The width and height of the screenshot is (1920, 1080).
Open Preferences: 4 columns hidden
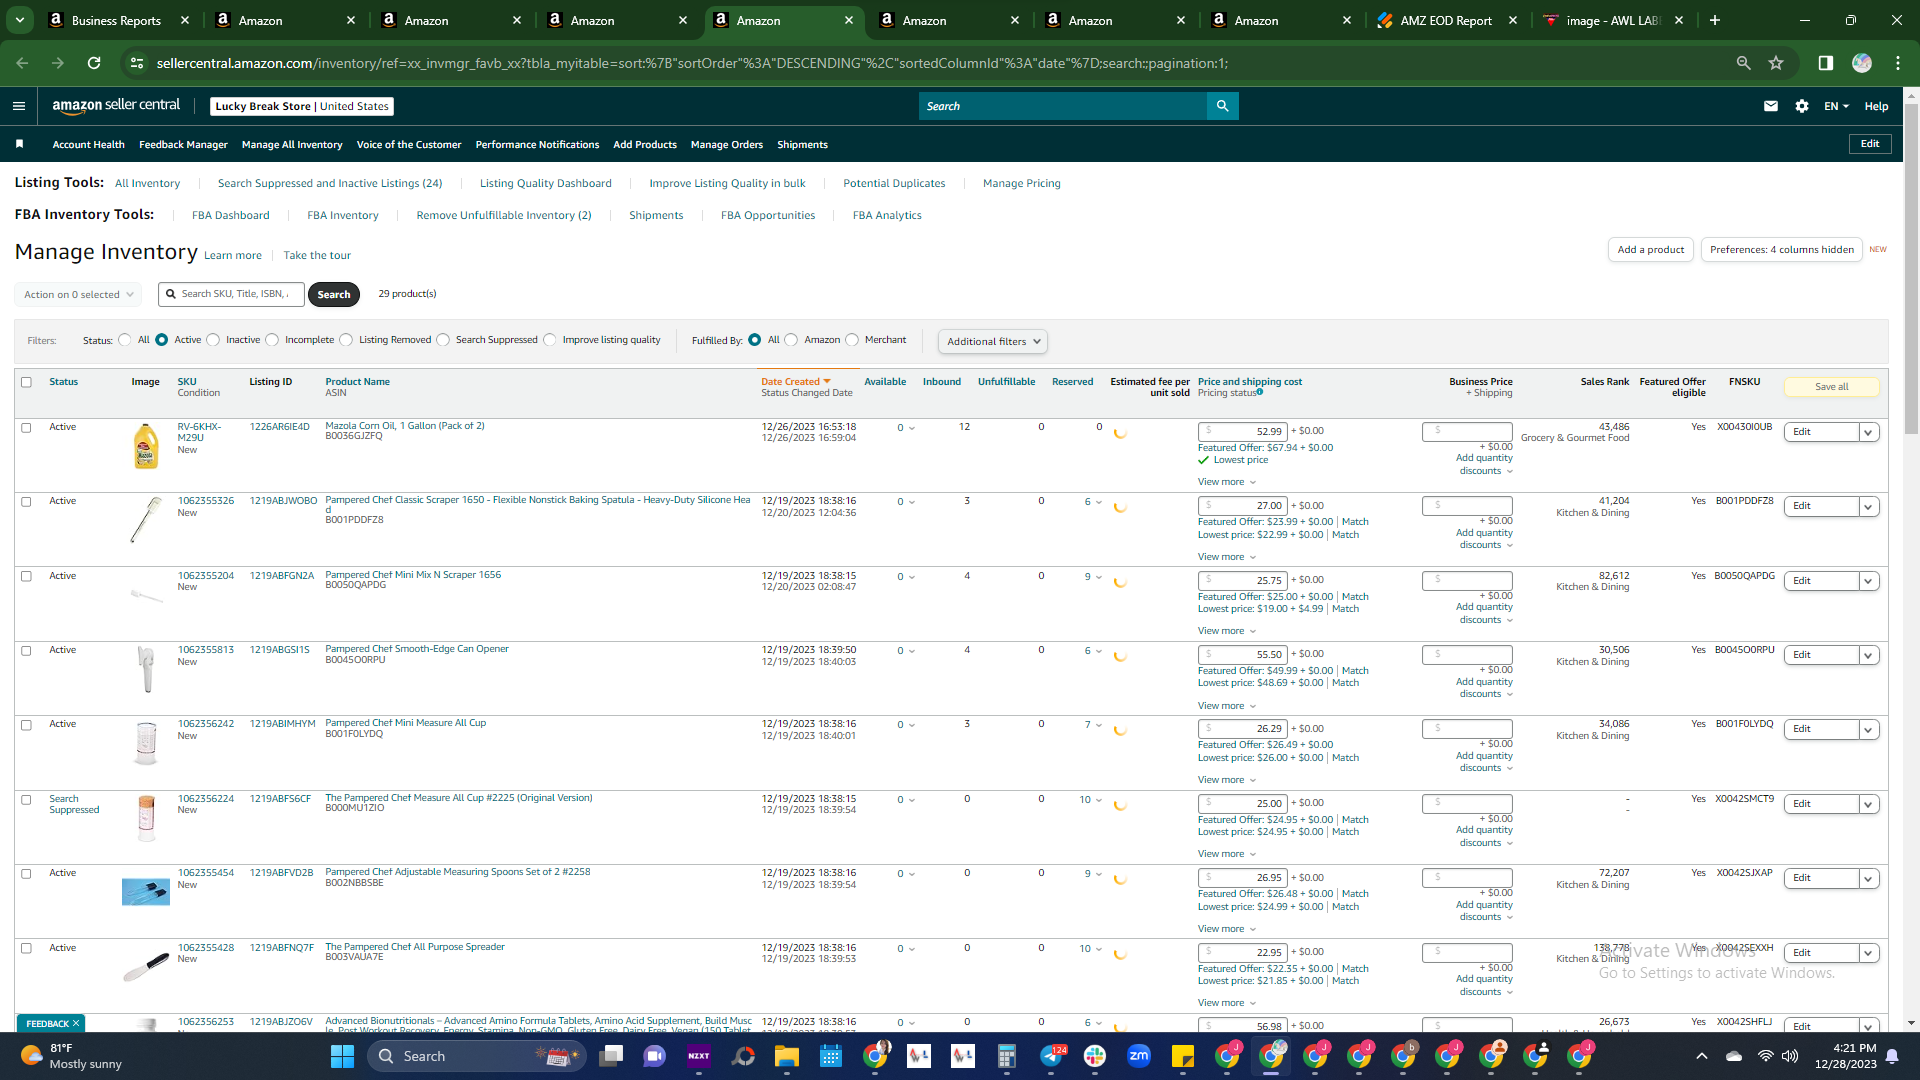coord(1782,249)
